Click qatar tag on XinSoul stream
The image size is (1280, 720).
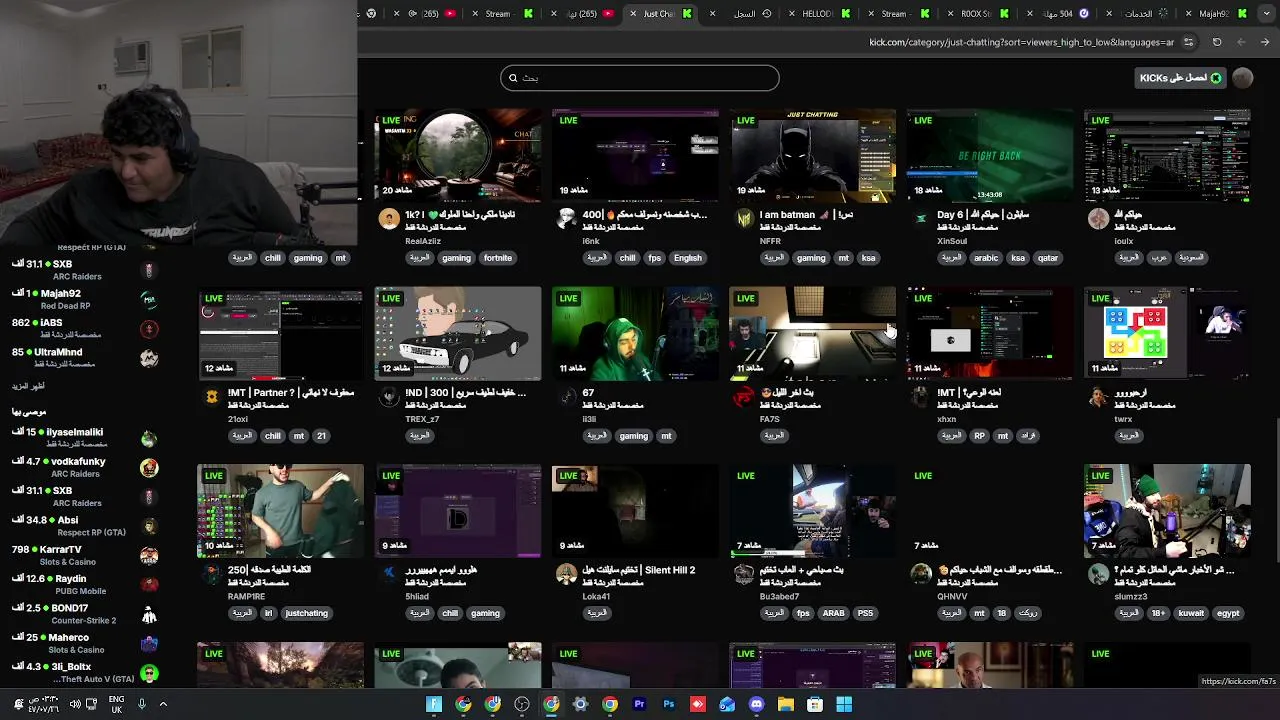point(1048,258)
